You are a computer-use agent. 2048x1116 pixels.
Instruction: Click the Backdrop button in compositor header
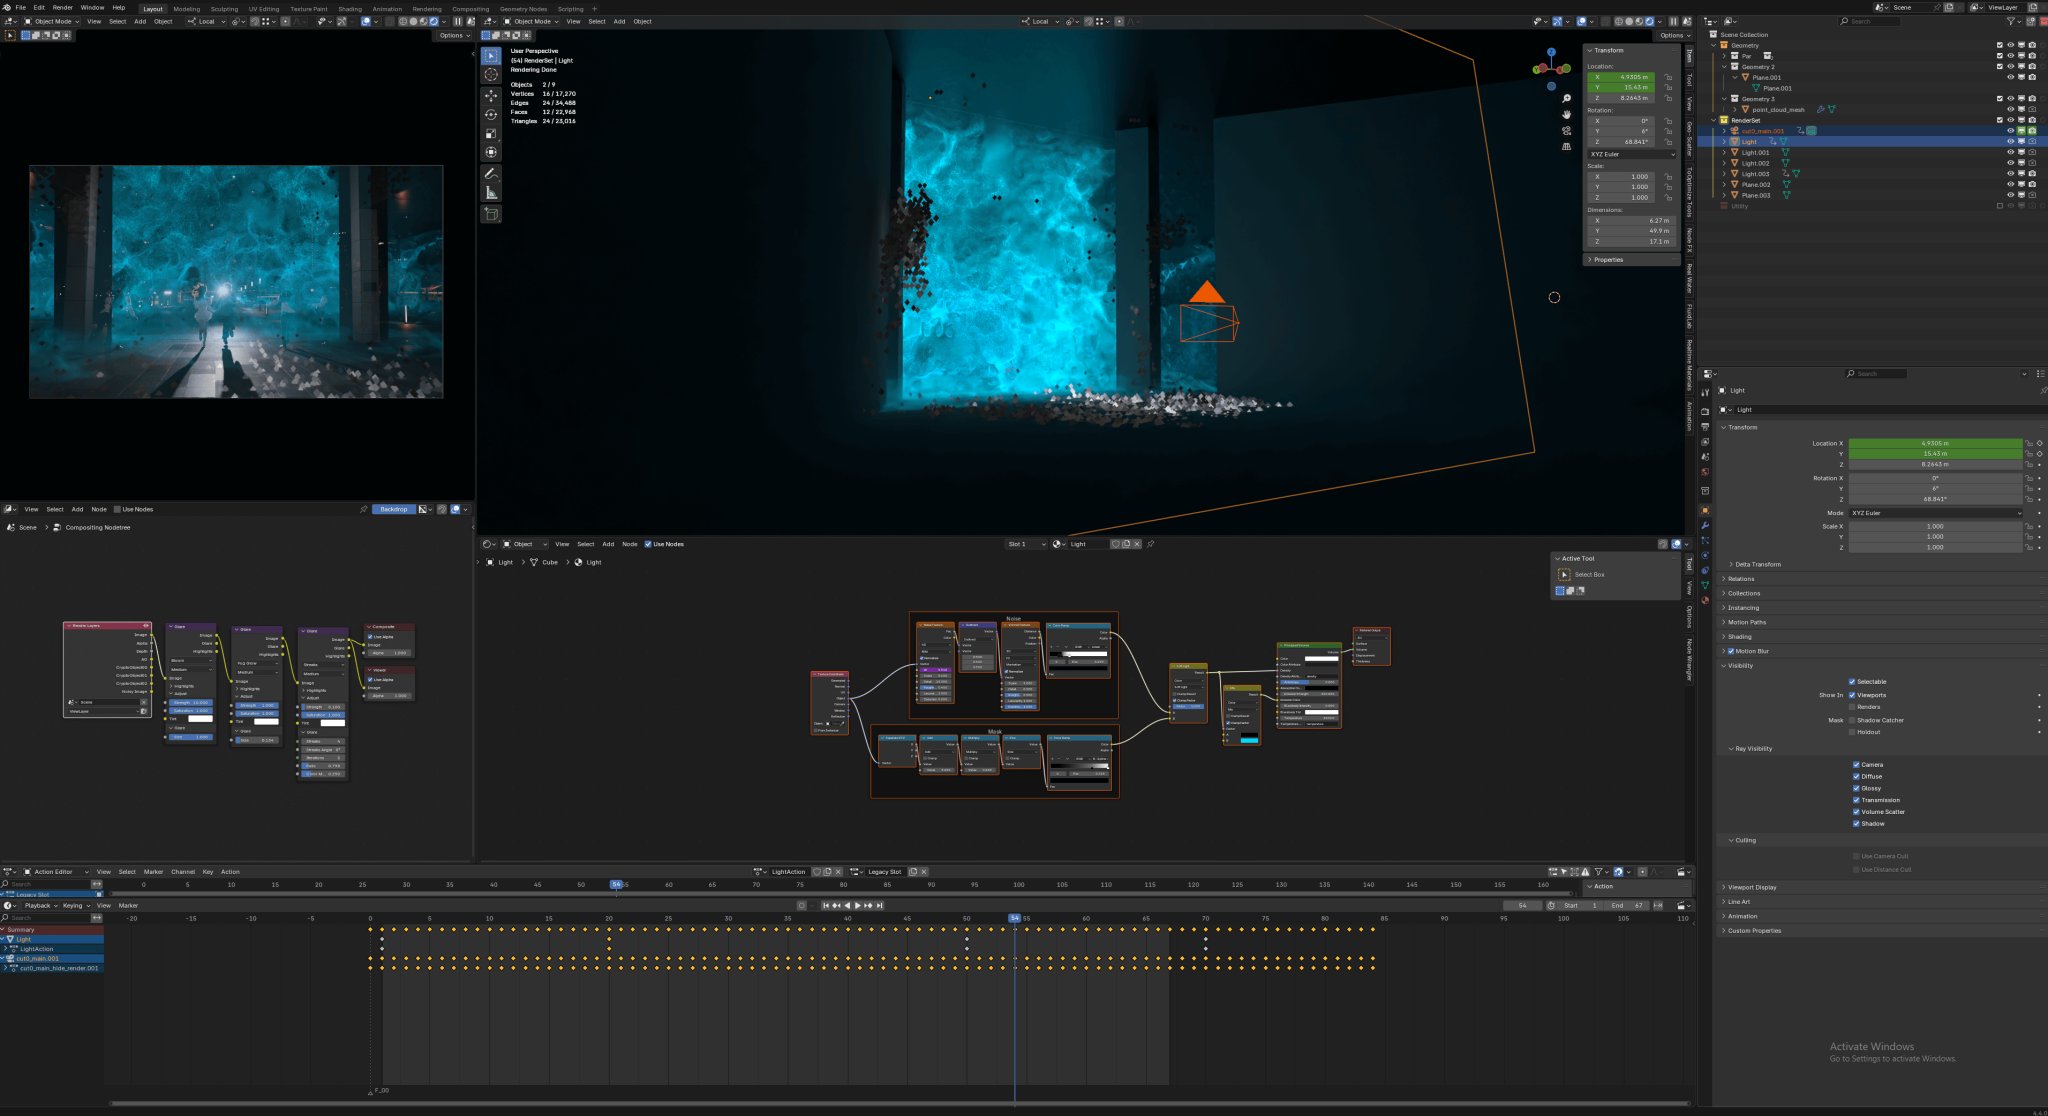point(394,509)
